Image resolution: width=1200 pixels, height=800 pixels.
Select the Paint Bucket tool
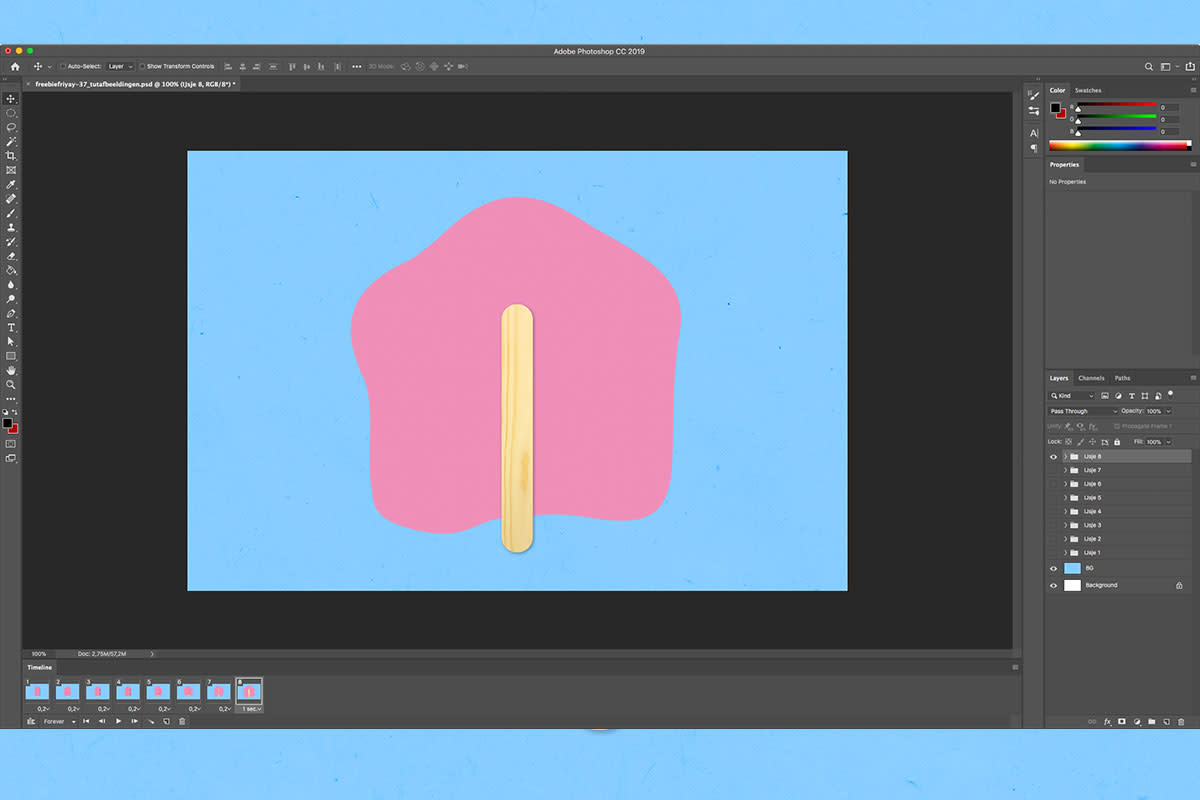11,270
